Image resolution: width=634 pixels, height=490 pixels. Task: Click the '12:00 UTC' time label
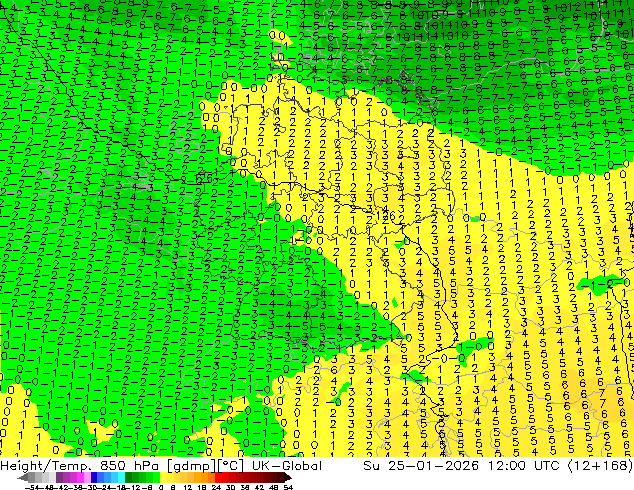[x=526, y=466]
